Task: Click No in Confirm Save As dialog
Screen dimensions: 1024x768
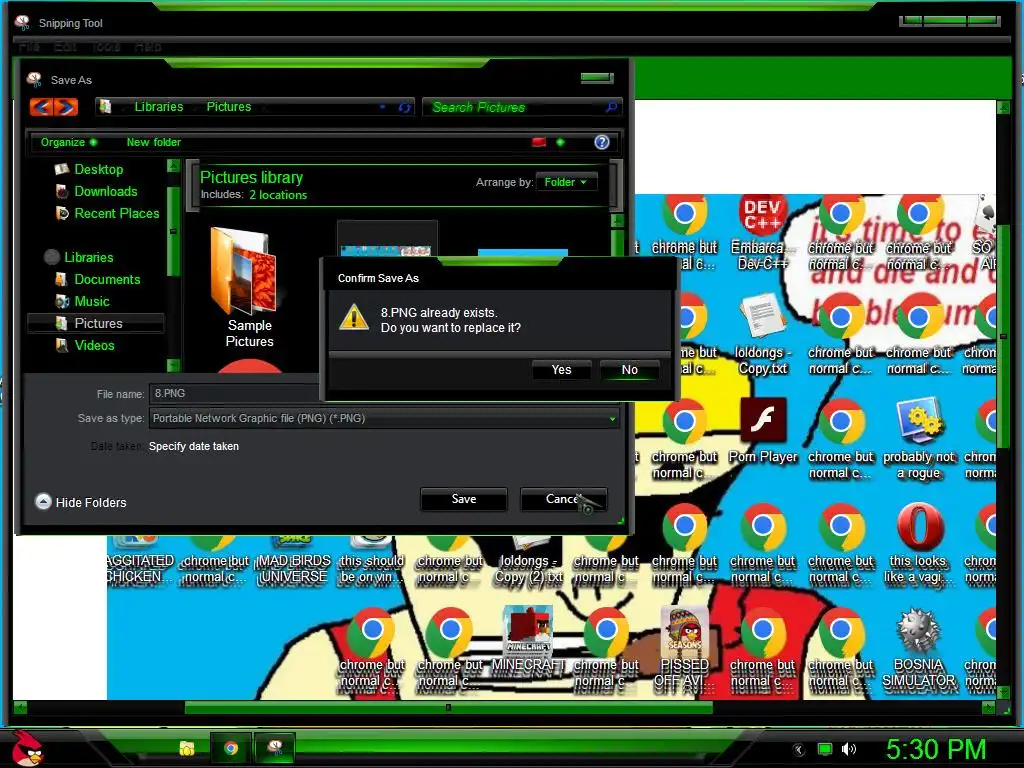Action: point(630,370)
